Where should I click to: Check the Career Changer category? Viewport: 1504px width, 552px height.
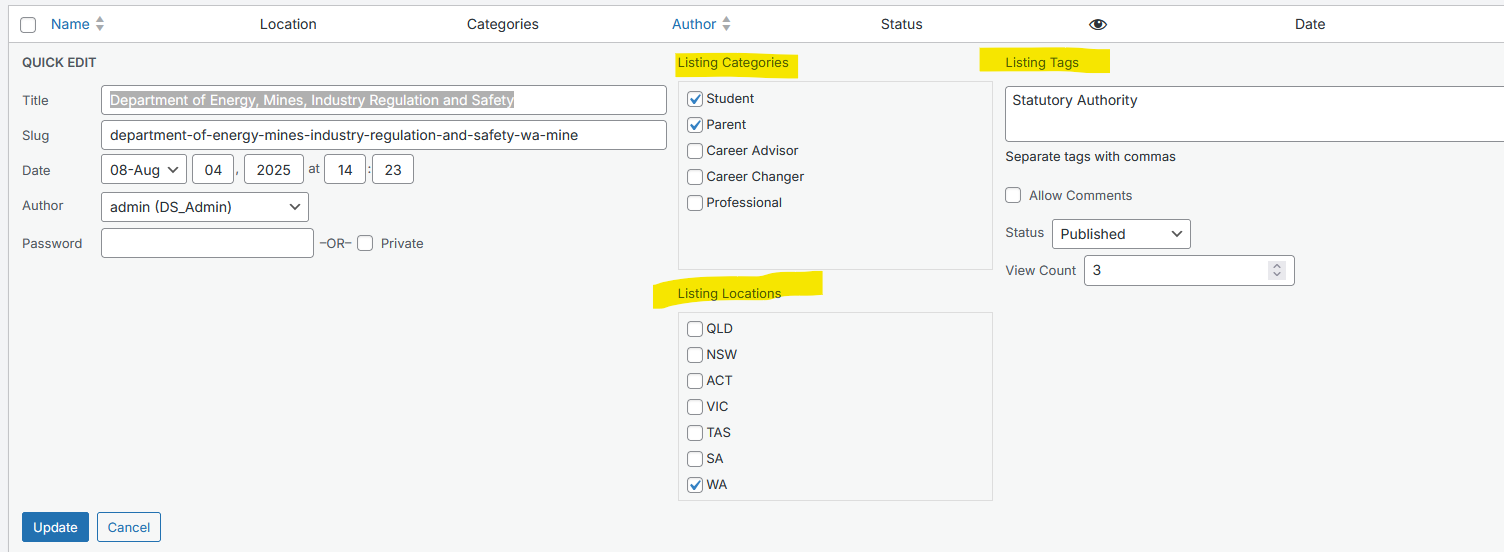pos(695,177)
